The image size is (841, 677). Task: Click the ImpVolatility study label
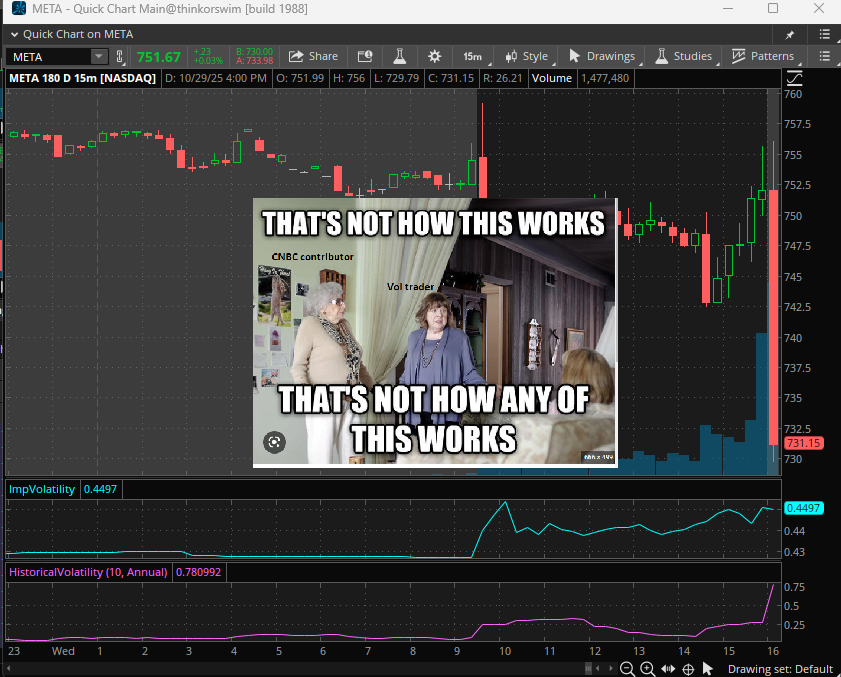pos(42,489)
